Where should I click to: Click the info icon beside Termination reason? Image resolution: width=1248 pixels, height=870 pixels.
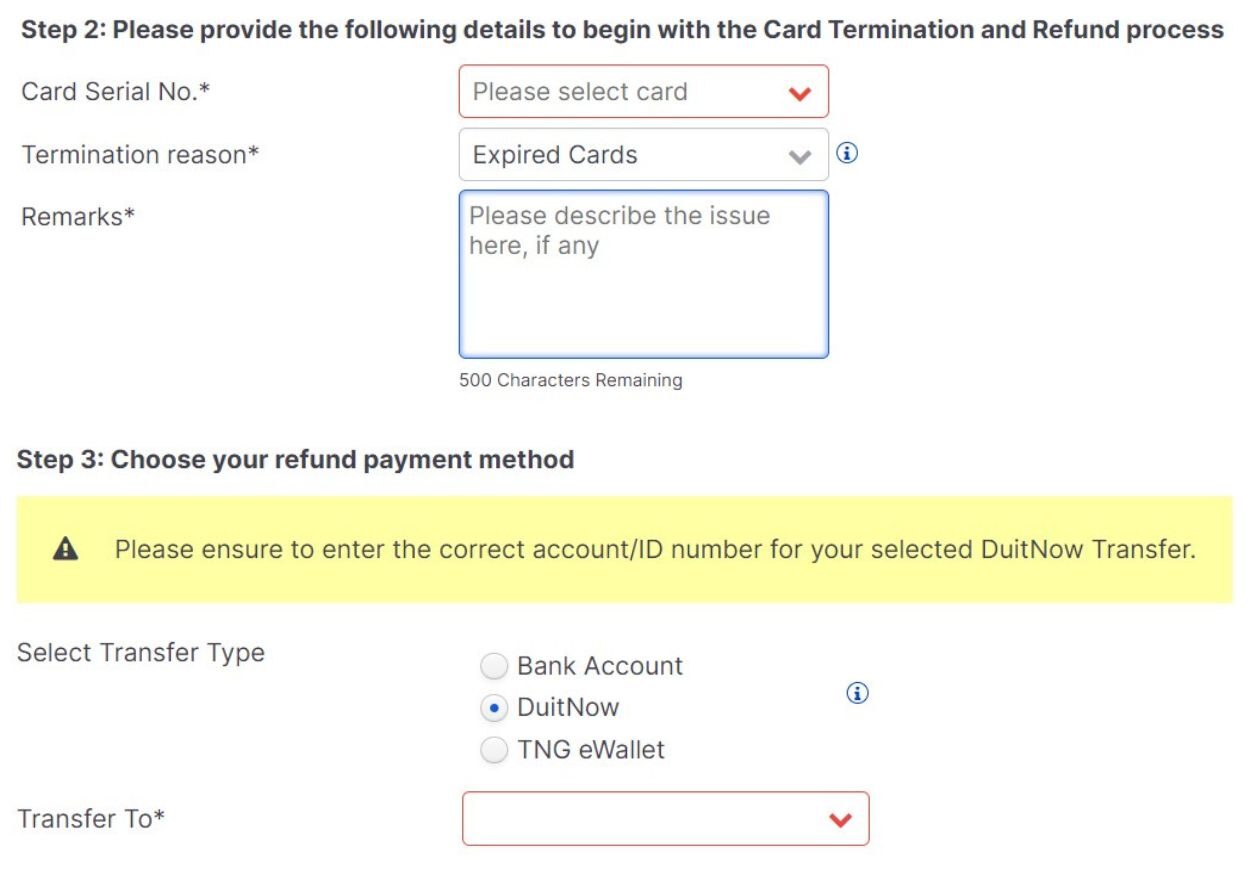[847, 154]
